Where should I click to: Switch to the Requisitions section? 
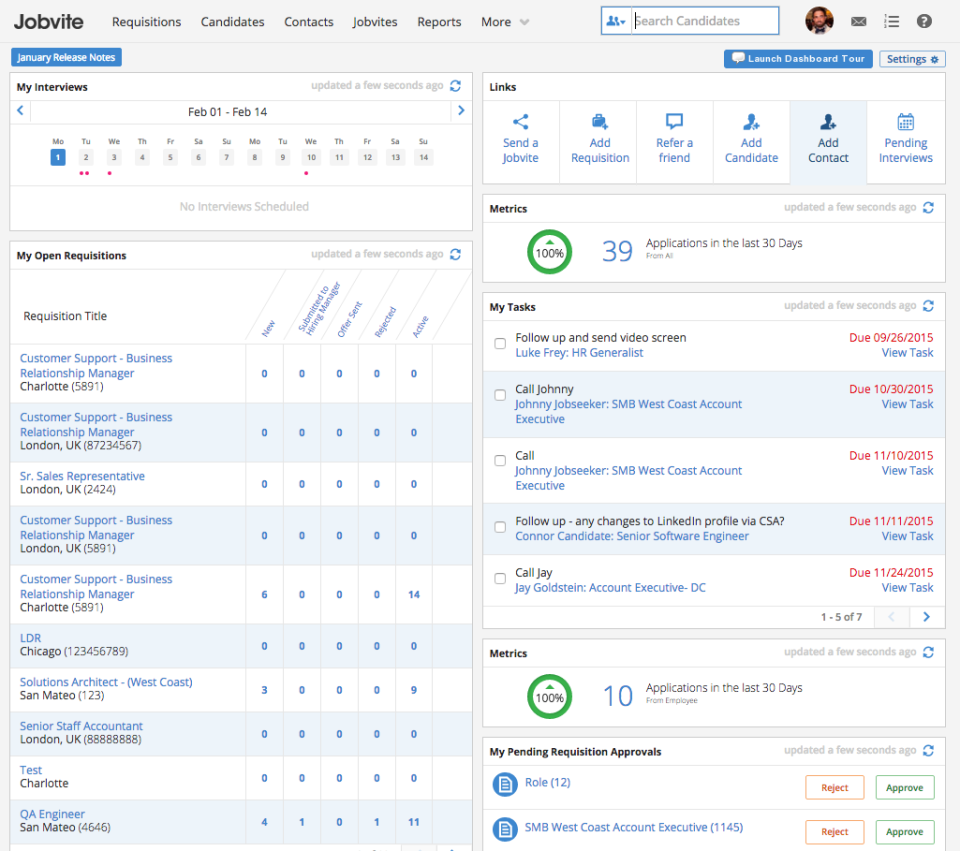point(146,21)
